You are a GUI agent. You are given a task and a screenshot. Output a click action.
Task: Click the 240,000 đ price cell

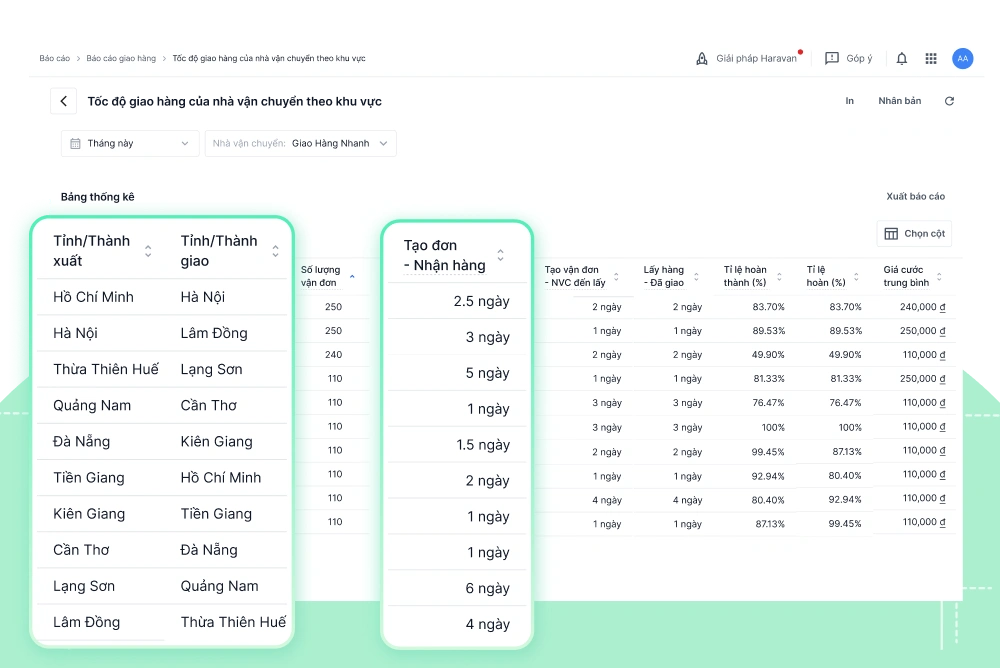click(x=922, y=307)
